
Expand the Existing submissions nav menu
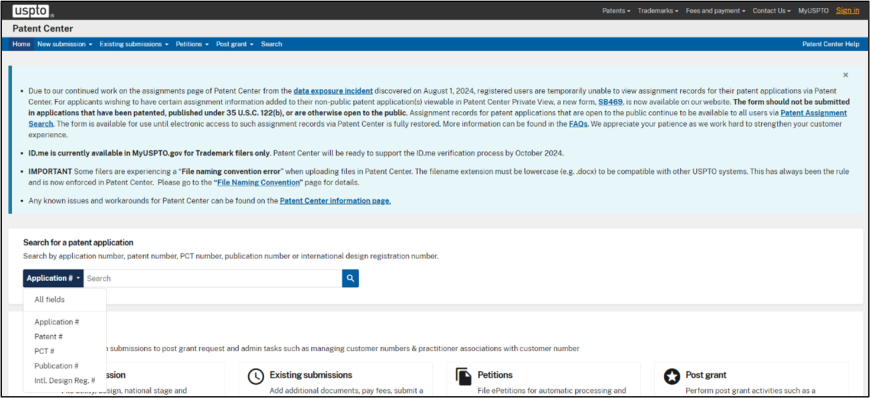(134, 44)
